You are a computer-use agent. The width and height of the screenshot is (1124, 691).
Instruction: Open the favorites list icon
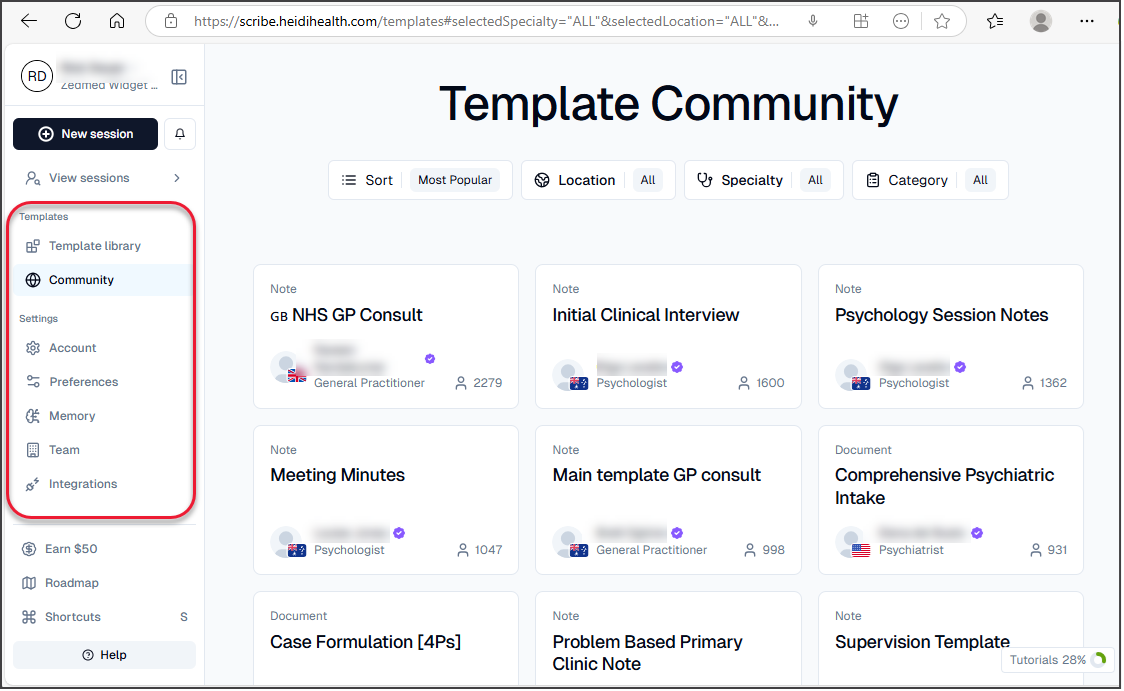995,22
